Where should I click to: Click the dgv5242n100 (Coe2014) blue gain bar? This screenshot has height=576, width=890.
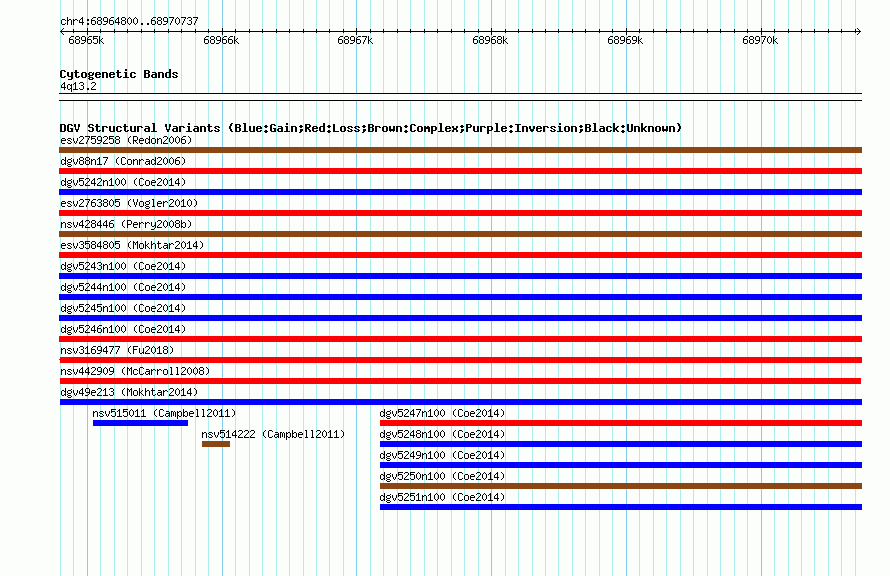click(x=460, y=192)
